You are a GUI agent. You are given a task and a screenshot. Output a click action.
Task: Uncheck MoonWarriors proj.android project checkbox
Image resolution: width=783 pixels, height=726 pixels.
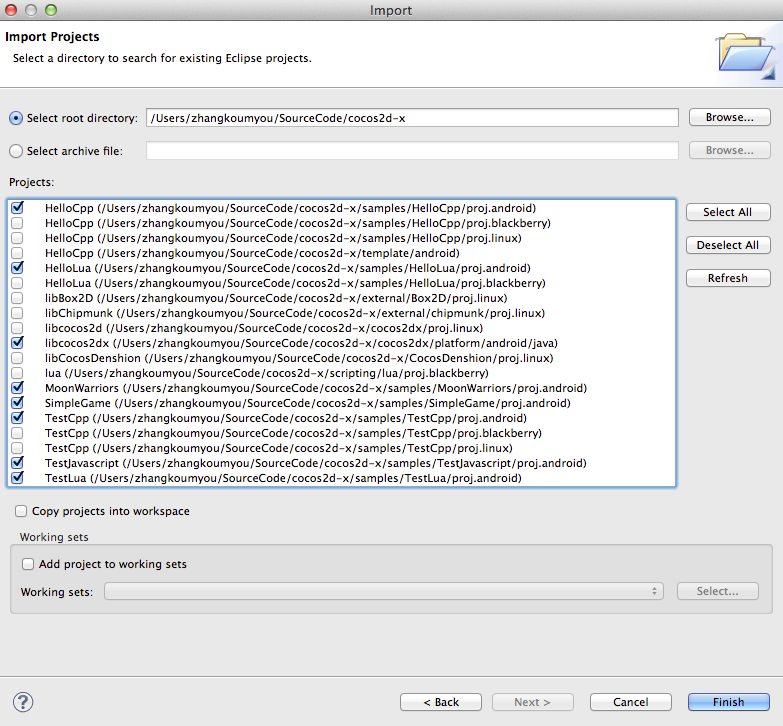coord(17,387)
